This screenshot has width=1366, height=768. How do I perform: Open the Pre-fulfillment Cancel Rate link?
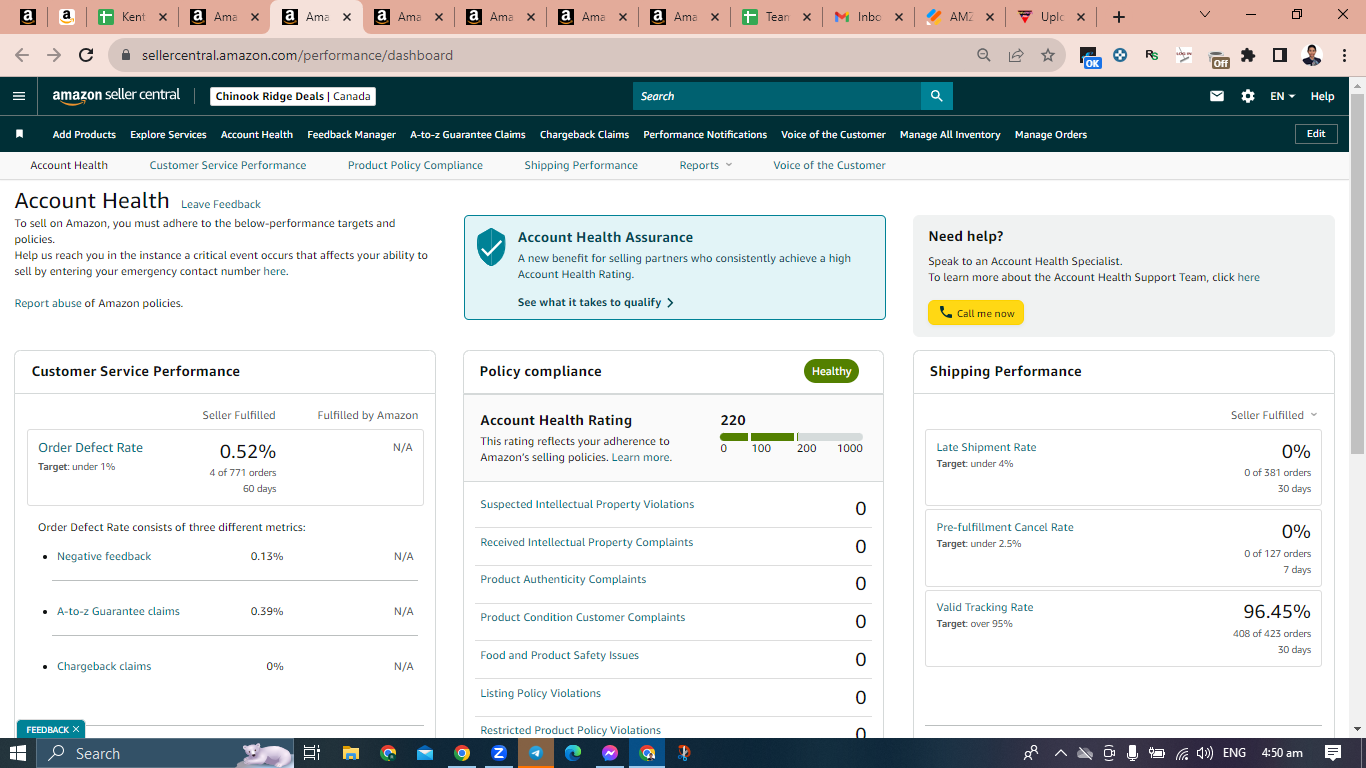(1005, 527)
